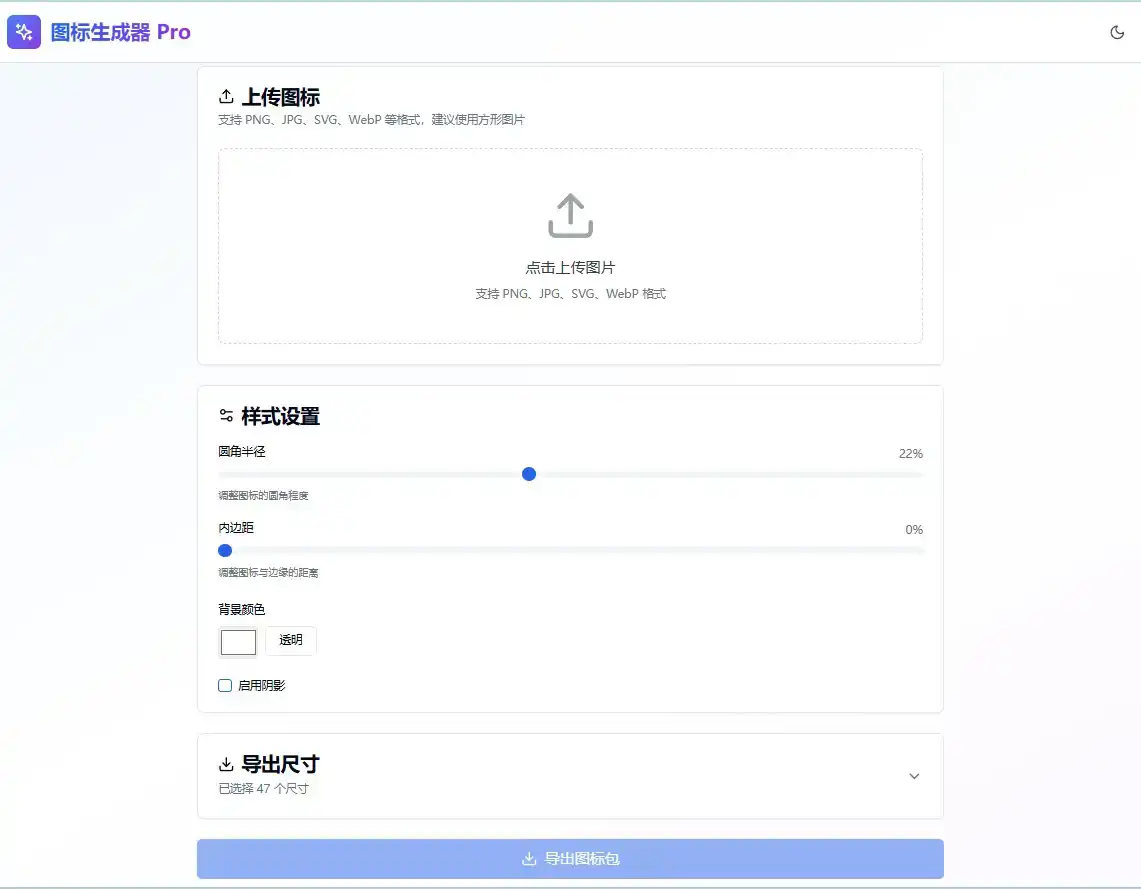
Task: Enable the 启用阴影 shadow checkbox
Action: click(225, 684)
